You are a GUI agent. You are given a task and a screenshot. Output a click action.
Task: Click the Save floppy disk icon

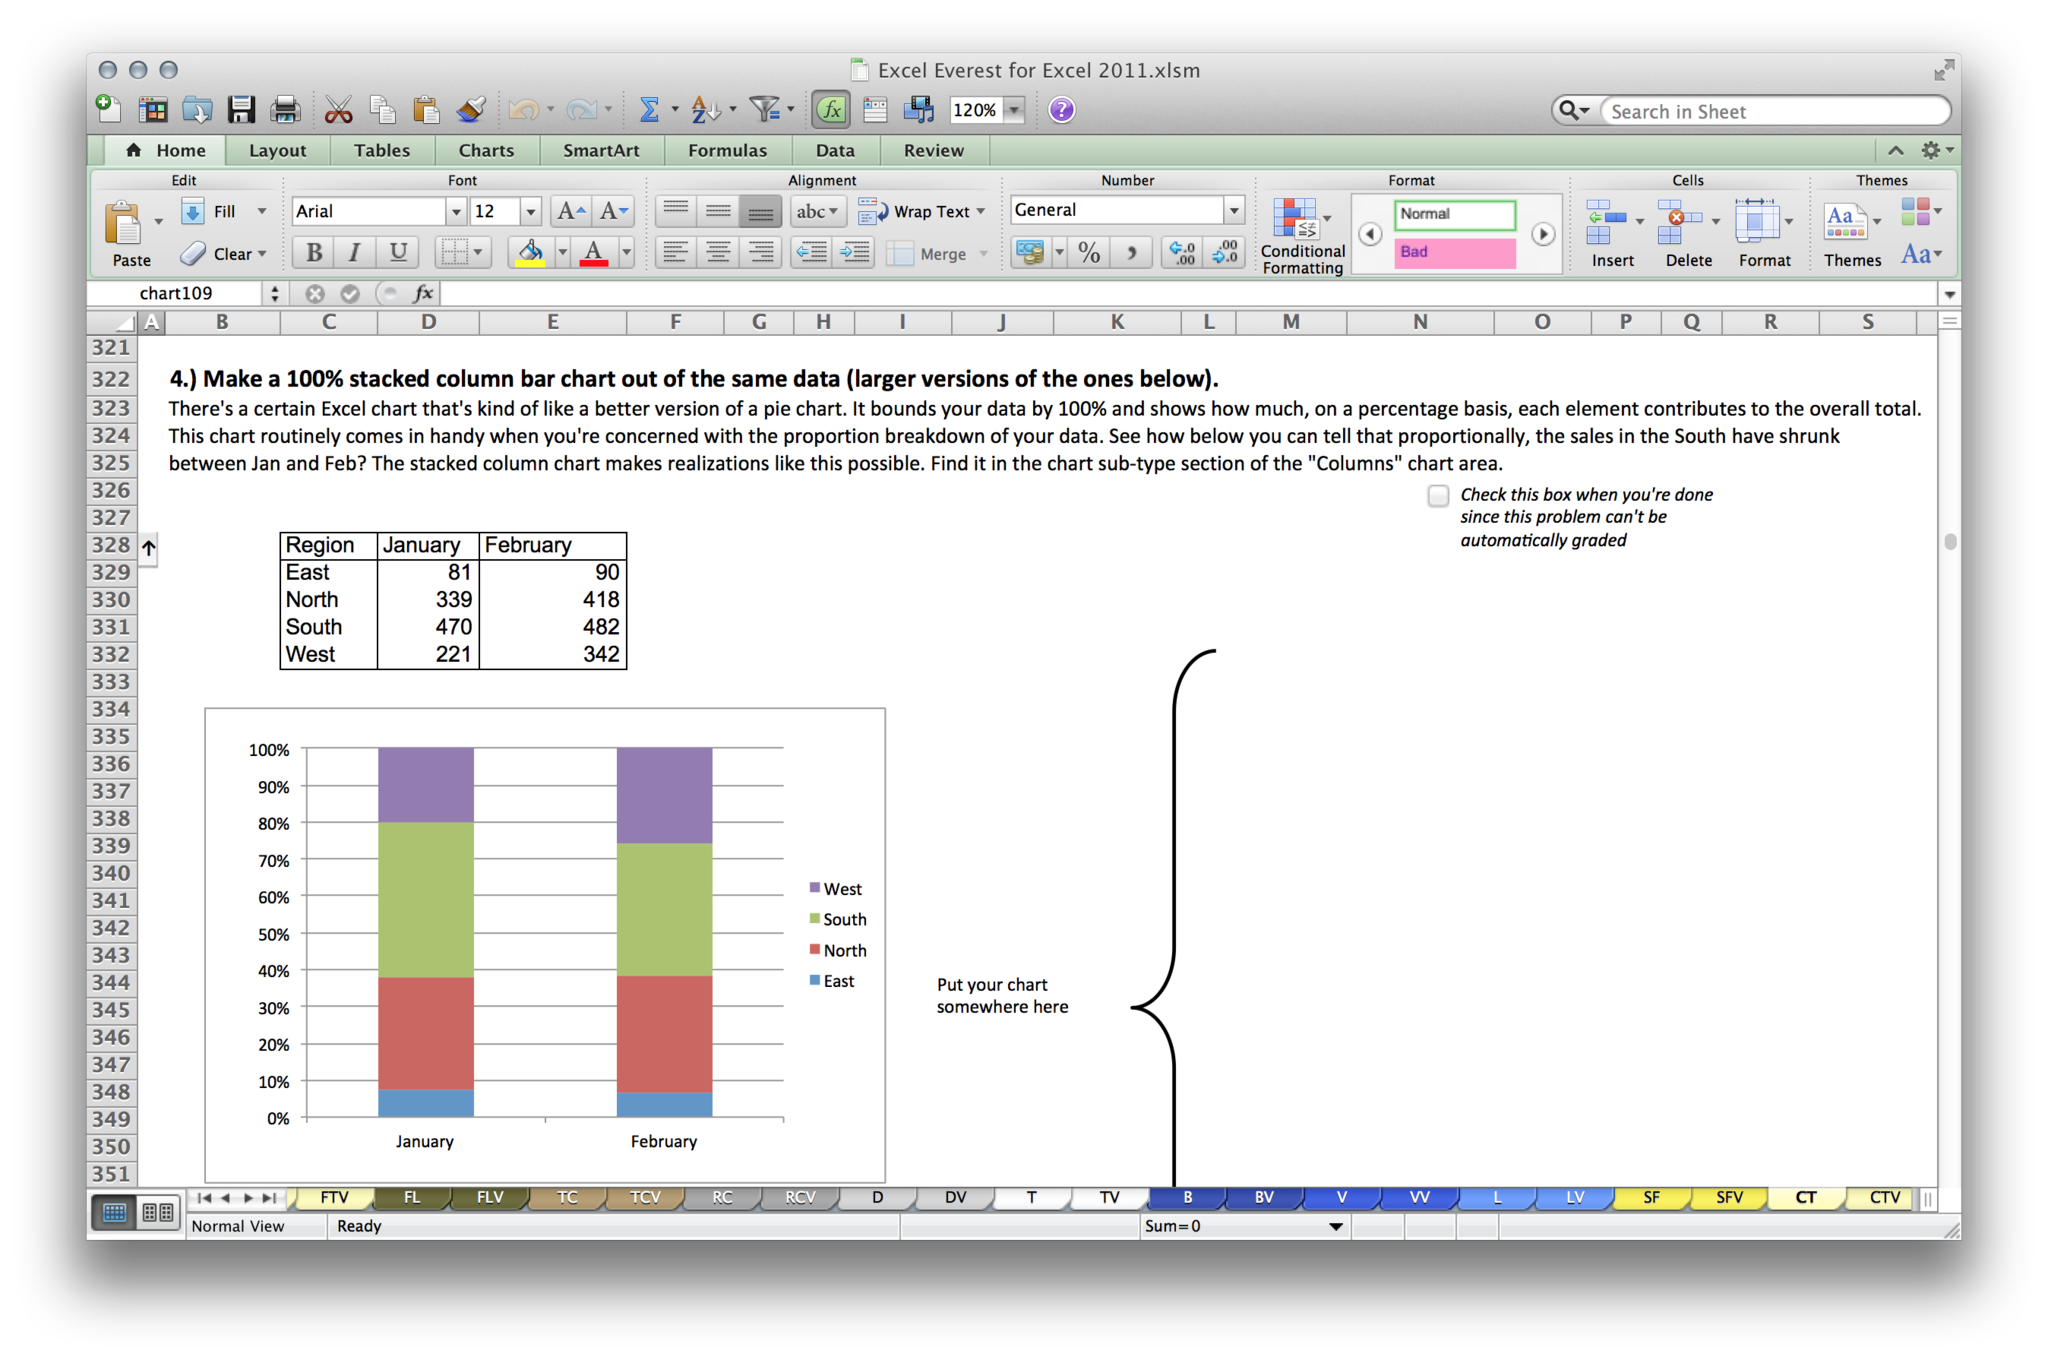[x=241, y=110]
